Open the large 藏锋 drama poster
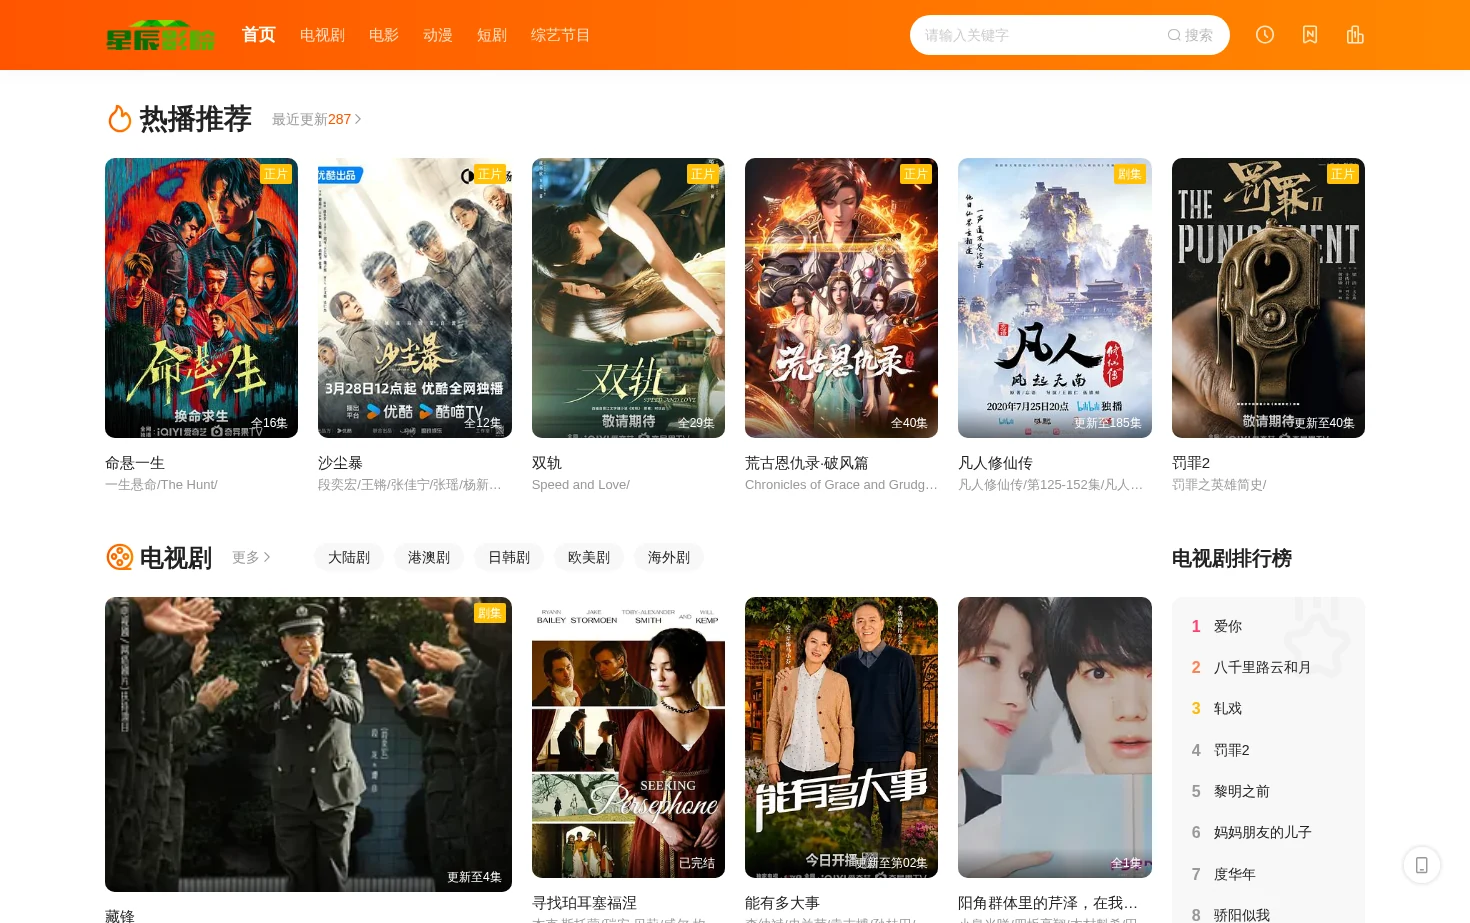Viewport: 1470px width, 923px height. tap(308, 744)
